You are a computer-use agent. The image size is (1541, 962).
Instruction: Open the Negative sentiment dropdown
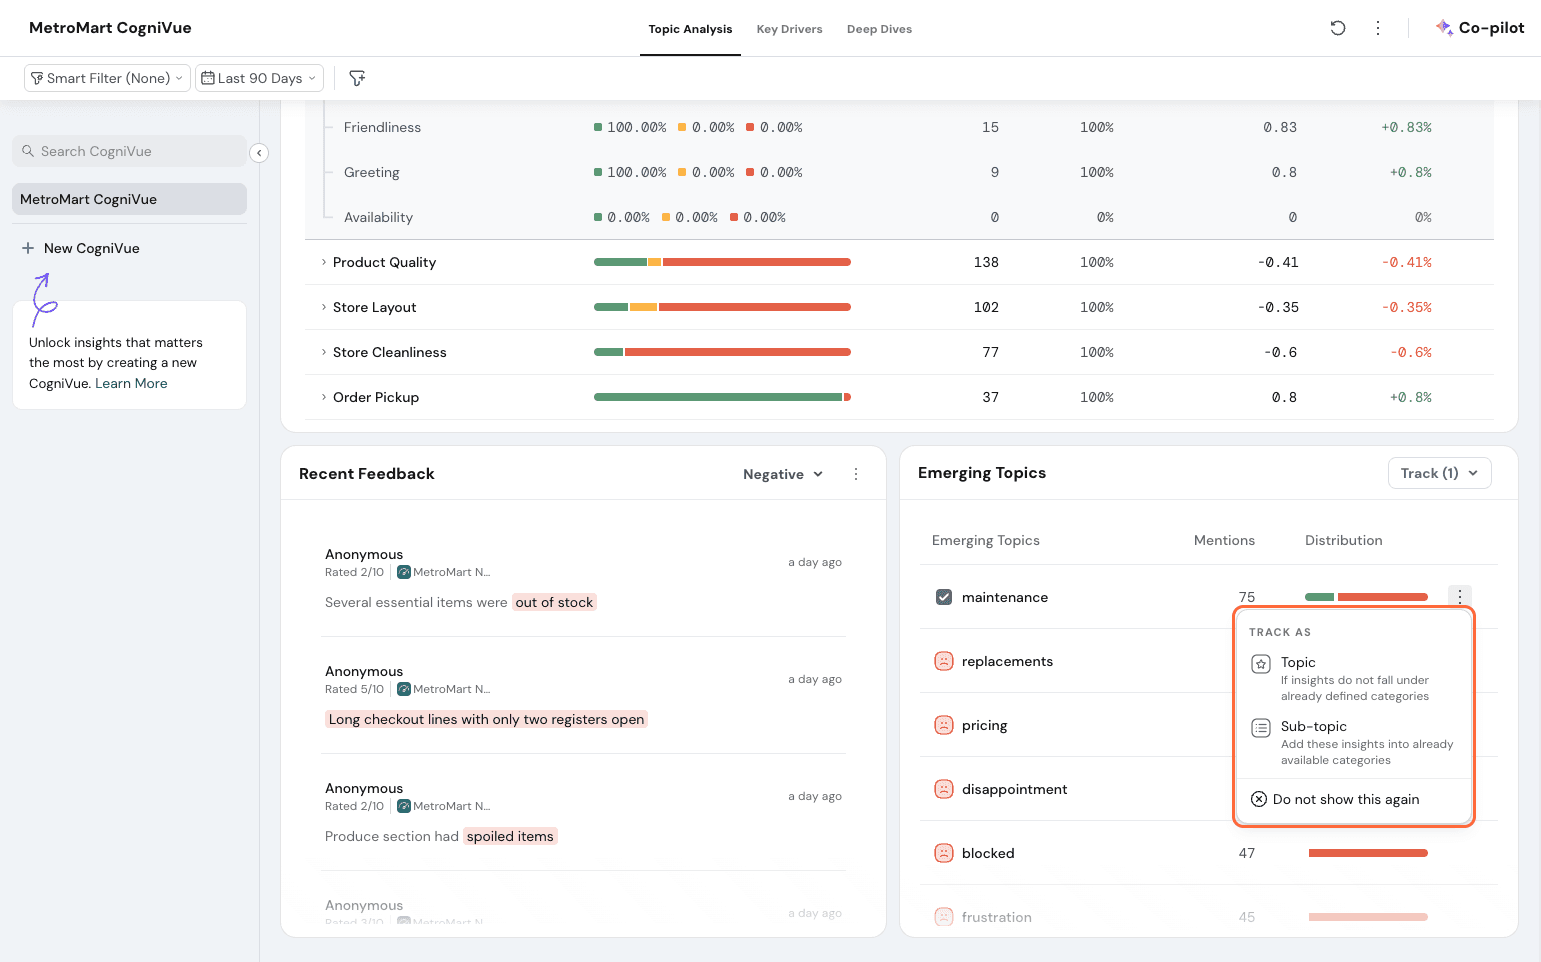point(783,474)
